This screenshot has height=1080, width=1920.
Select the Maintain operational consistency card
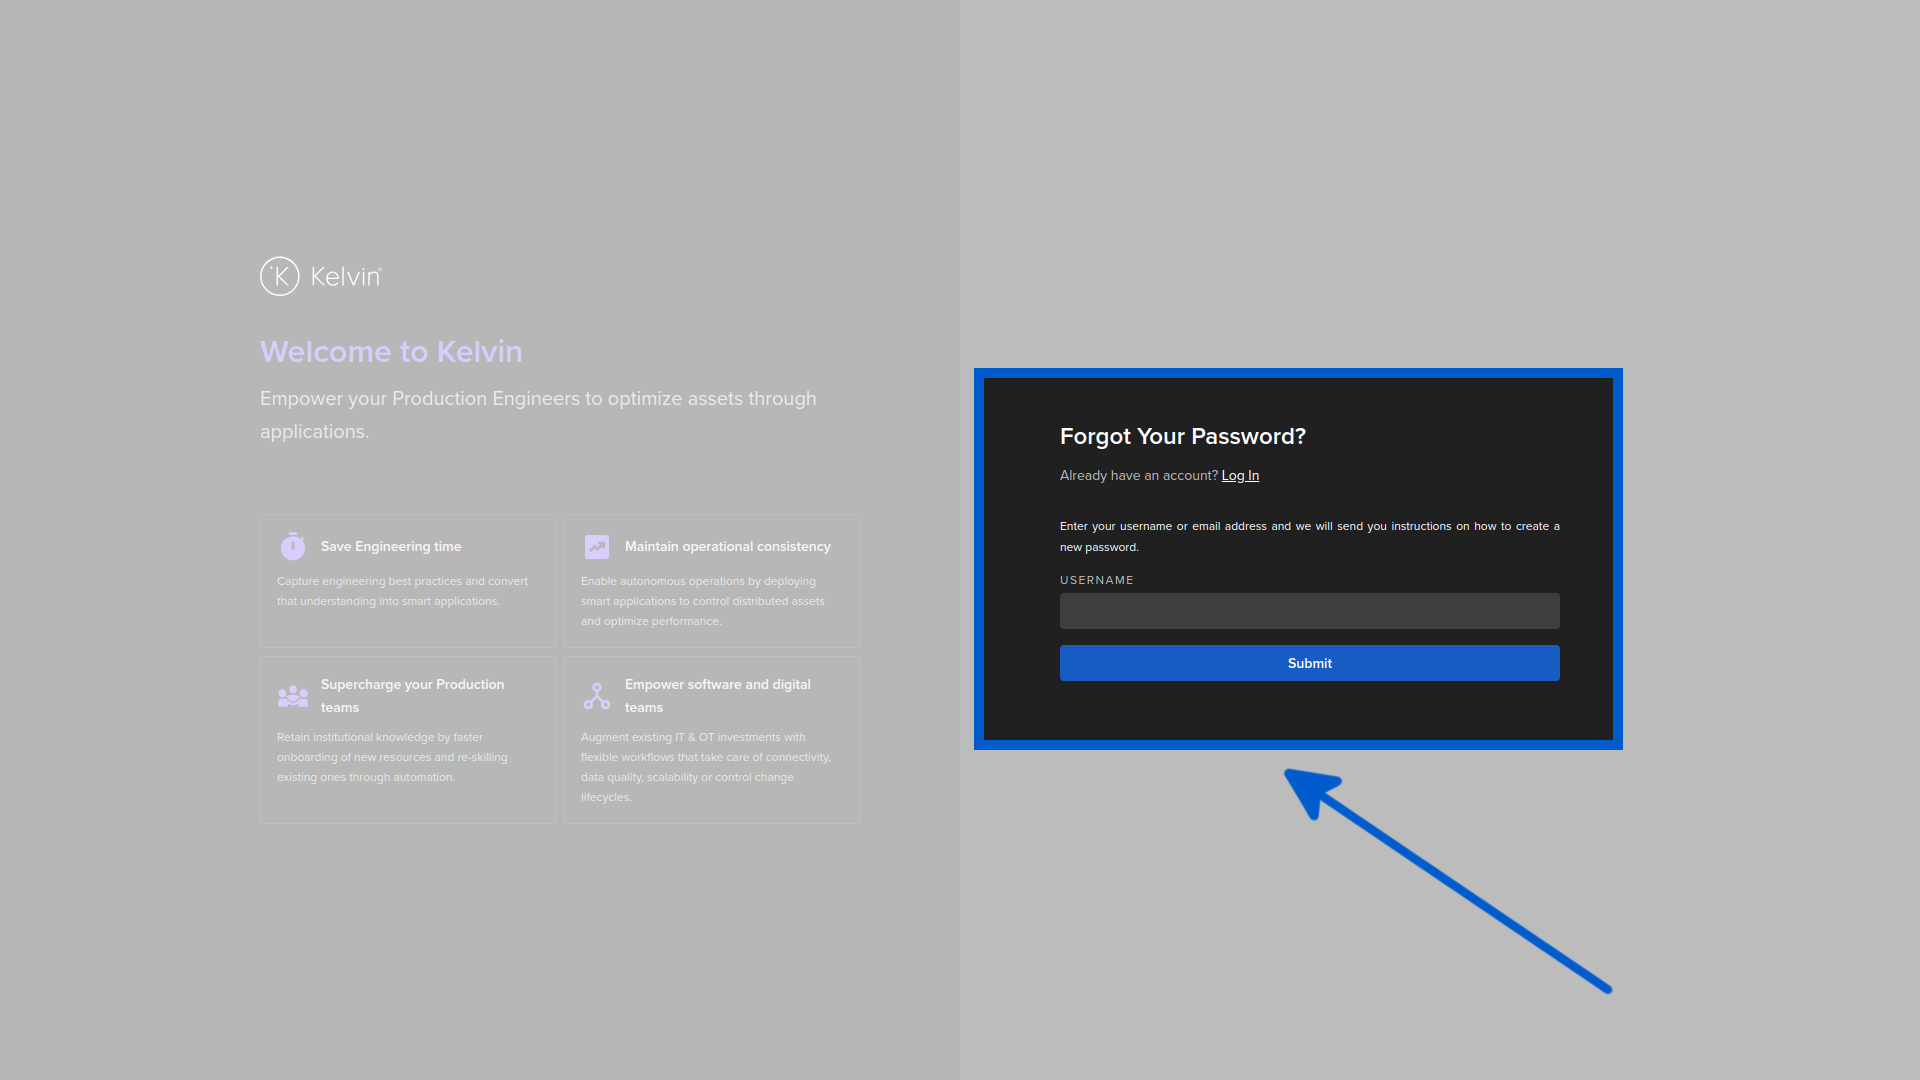tap(711, 580)
